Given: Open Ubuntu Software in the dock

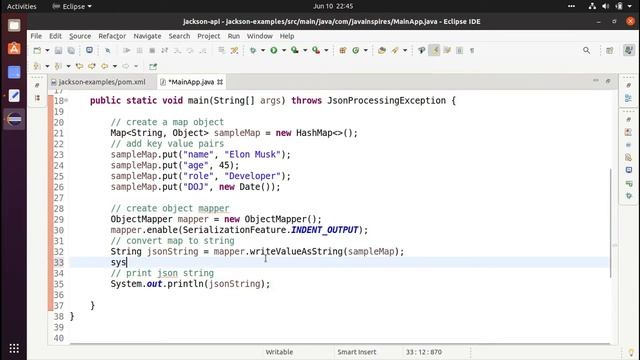Looking at the screenshot, I should click(14, 49).
